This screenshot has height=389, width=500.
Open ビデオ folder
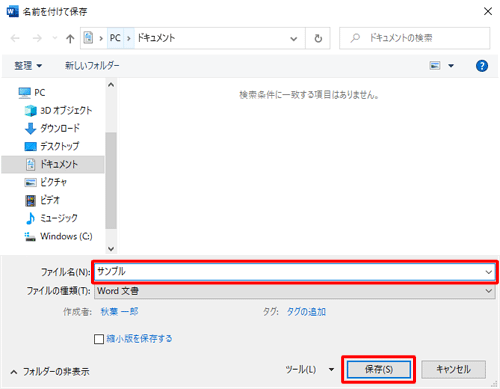42,200
